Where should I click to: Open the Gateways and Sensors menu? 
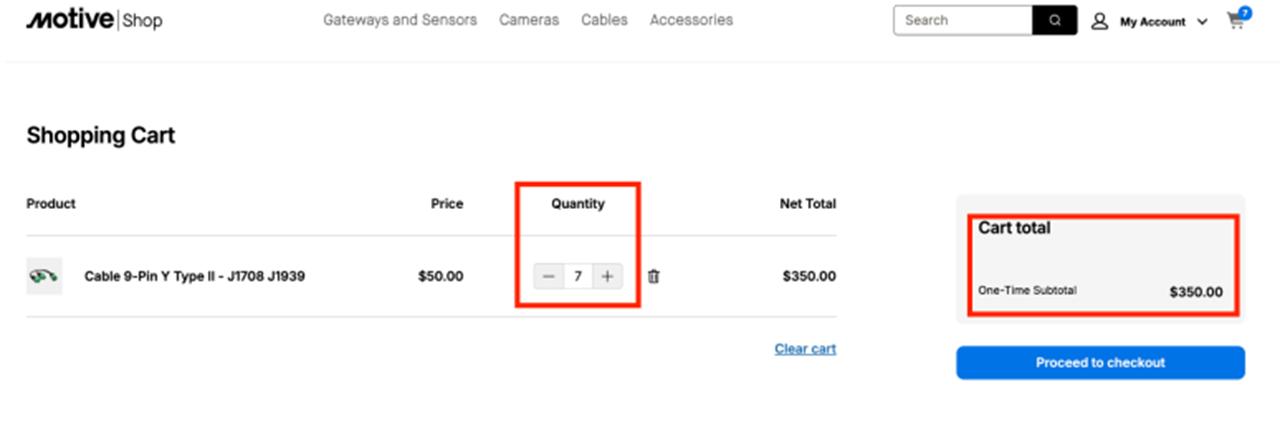coord(400,20)
